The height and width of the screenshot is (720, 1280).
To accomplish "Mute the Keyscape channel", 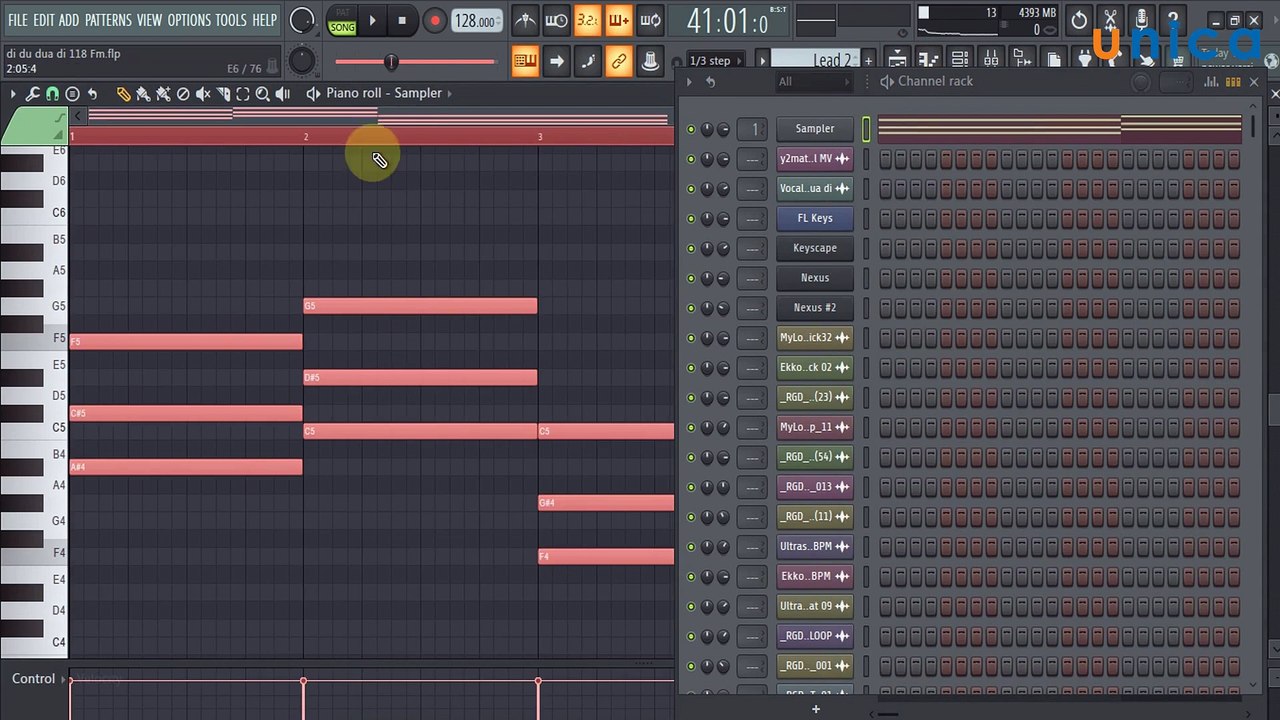I will [691, 248].
